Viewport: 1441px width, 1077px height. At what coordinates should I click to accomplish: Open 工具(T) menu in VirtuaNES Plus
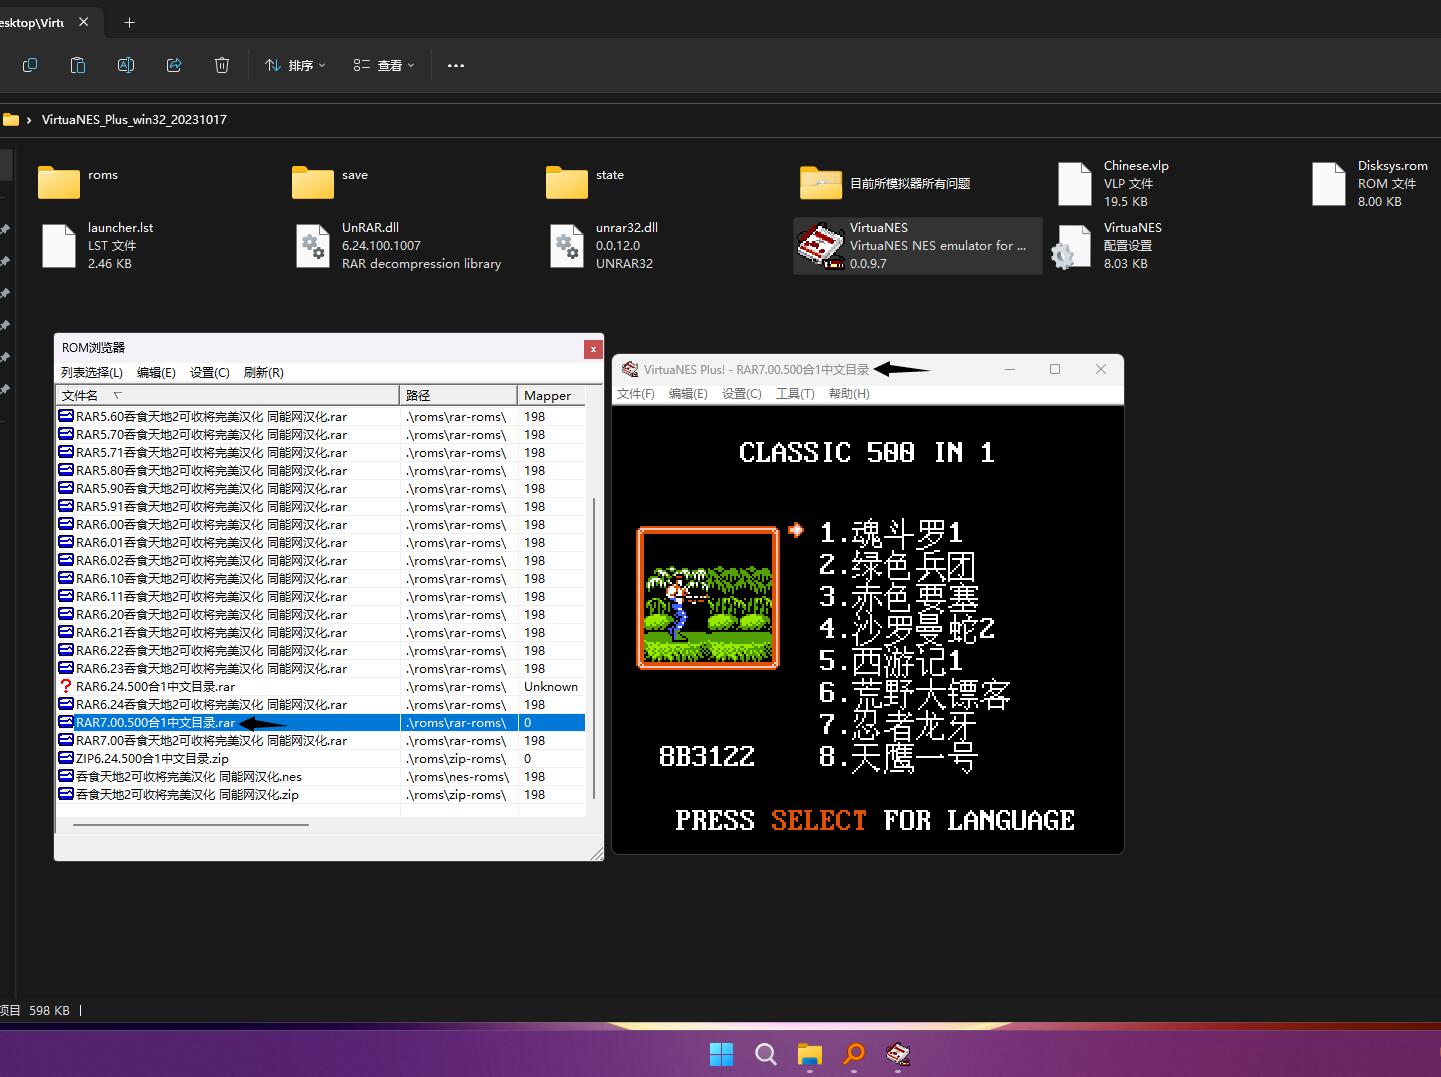(795, 394)
